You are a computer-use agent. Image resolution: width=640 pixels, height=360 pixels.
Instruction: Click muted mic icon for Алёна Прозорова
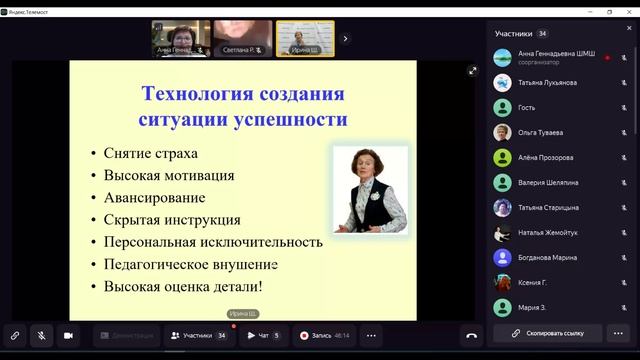click(x=624, y=158)
